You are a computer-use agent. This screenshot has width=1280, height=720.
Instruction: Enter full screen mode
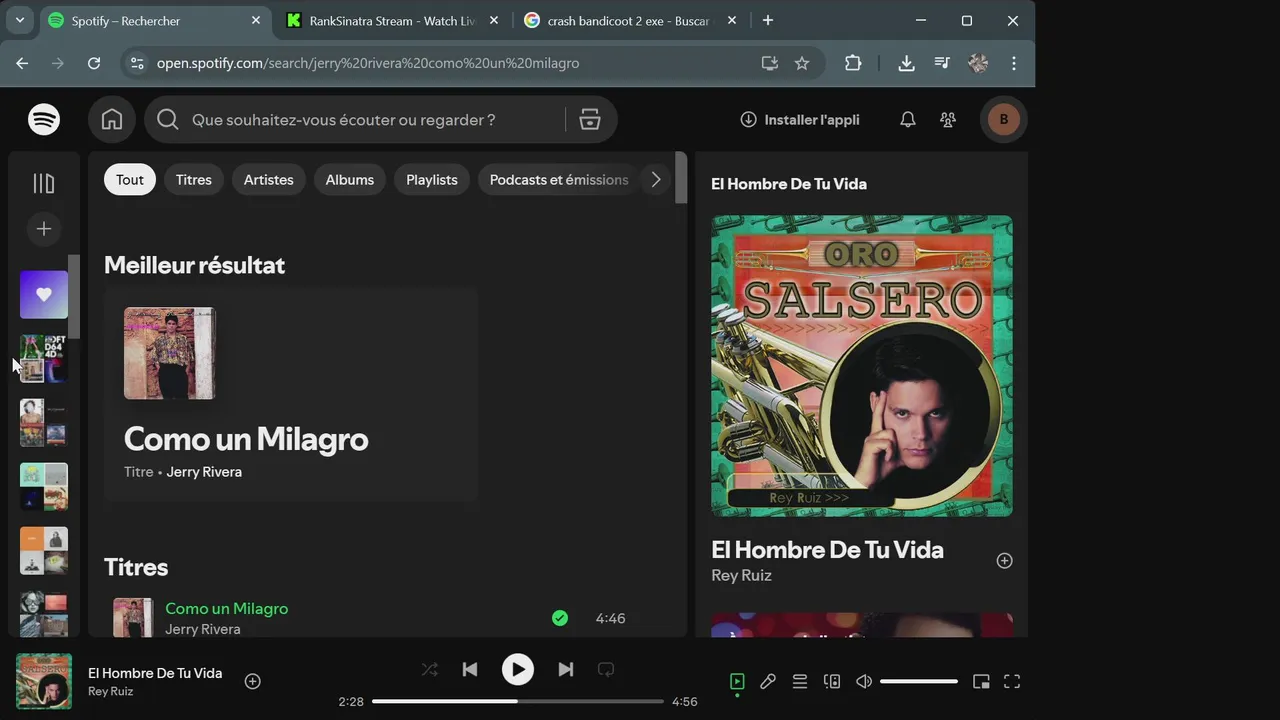1012,682
